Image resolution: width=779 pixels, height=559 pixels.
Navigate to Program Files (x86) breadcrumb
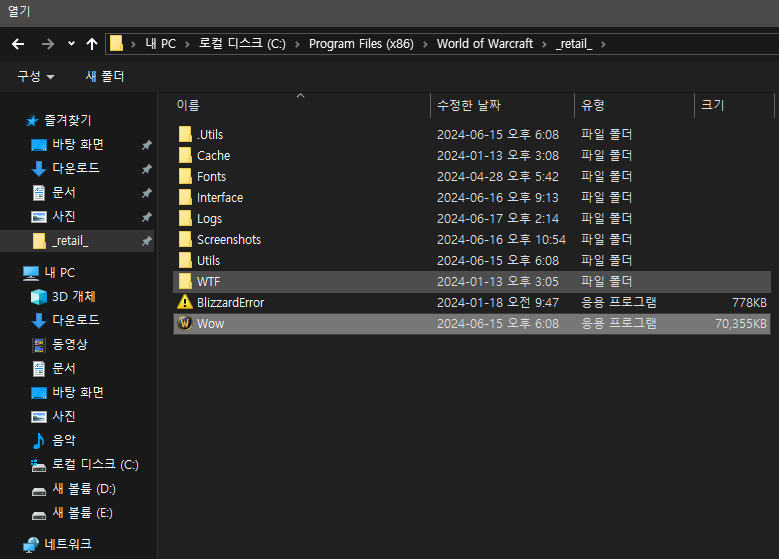[361, 44]
